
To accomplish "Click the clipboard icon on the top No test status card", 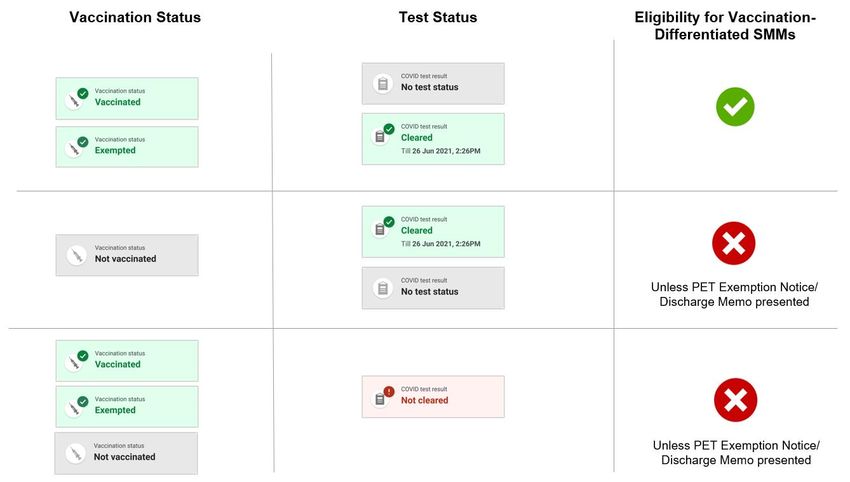I will click(383, 83).
